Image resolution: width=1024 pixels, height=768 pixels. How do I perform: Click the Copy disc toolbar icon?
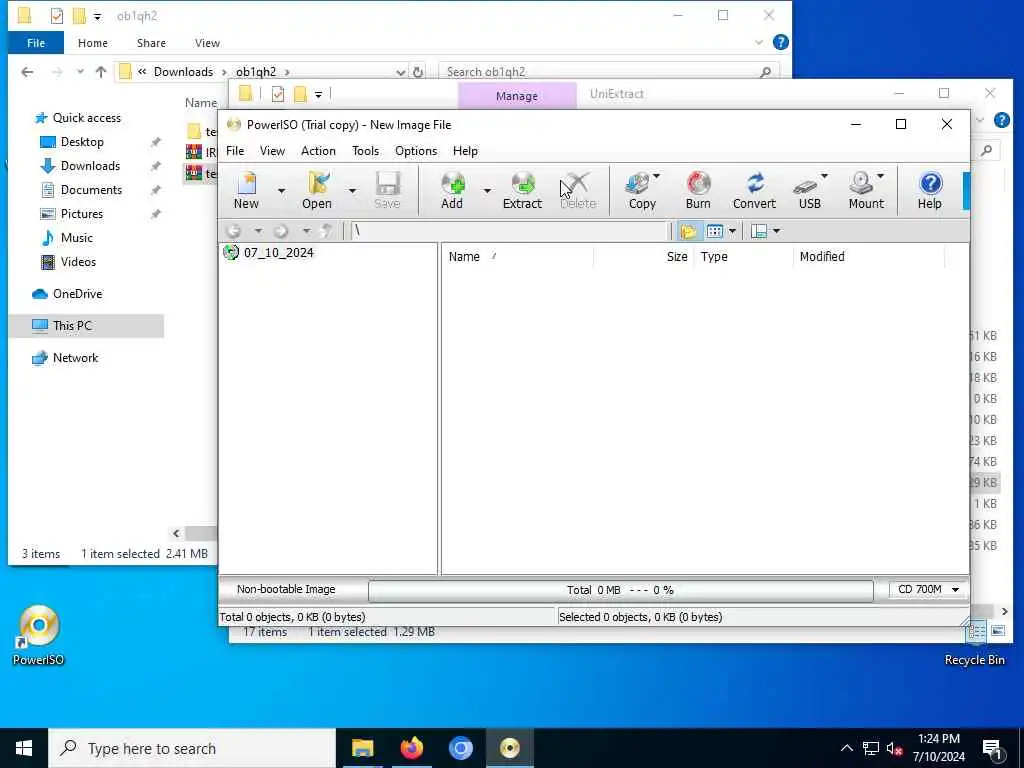point(641,190)
